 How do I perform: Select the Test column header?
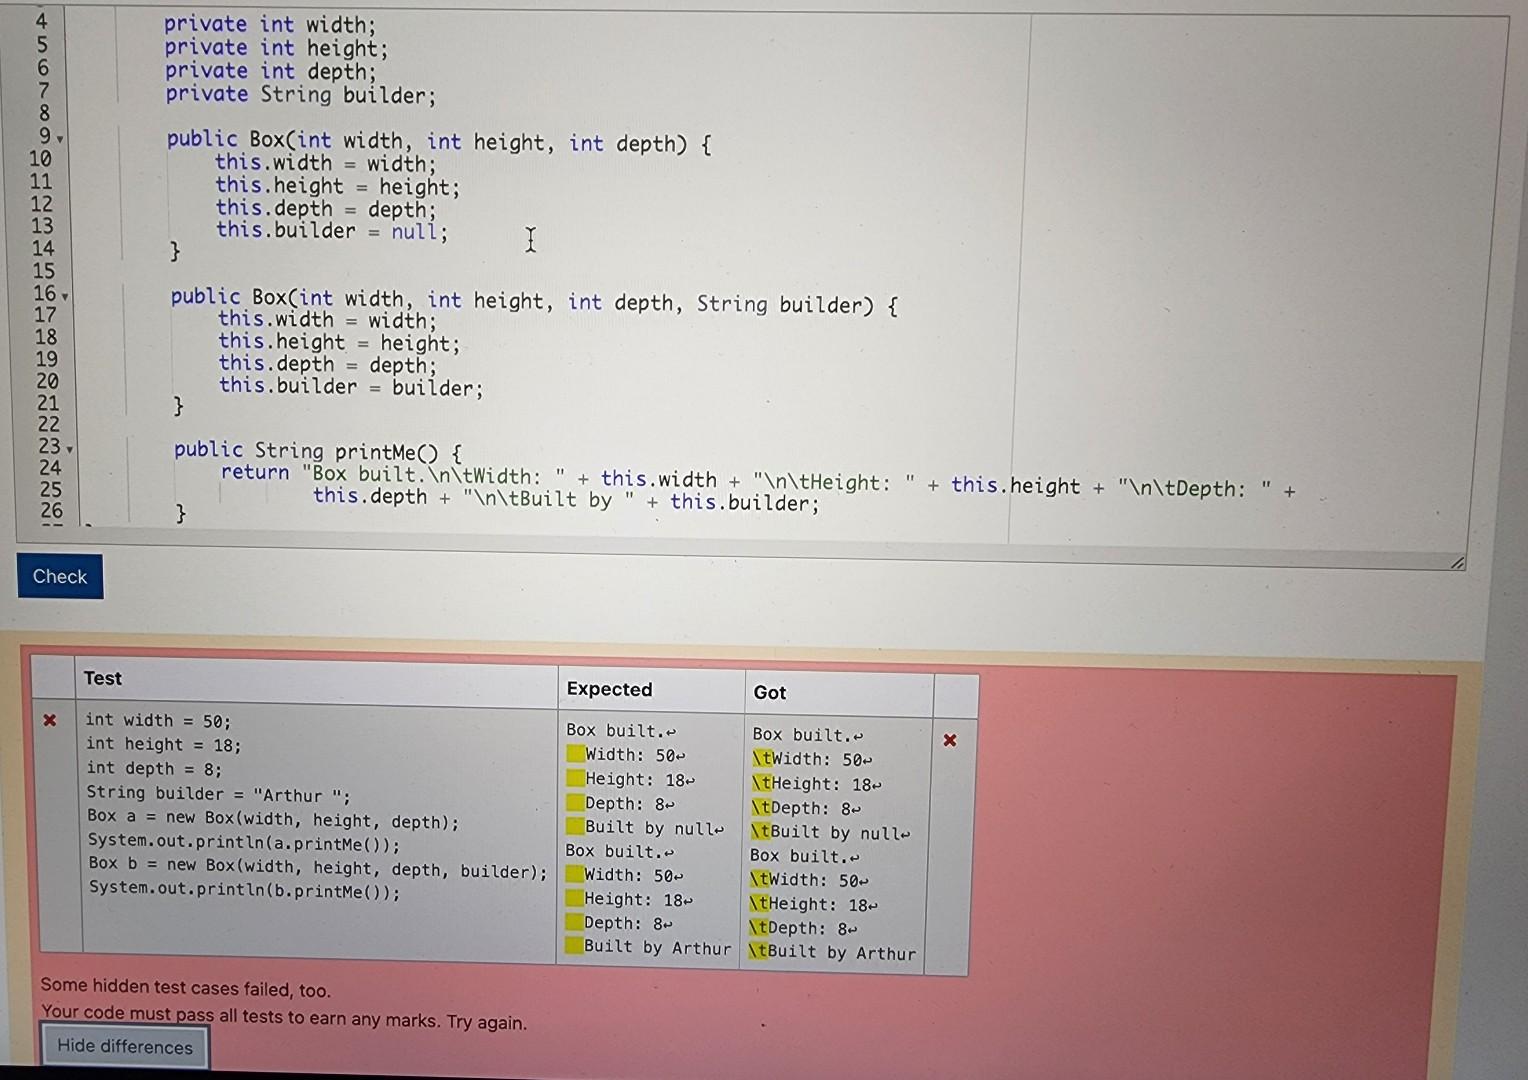(103, 678)
